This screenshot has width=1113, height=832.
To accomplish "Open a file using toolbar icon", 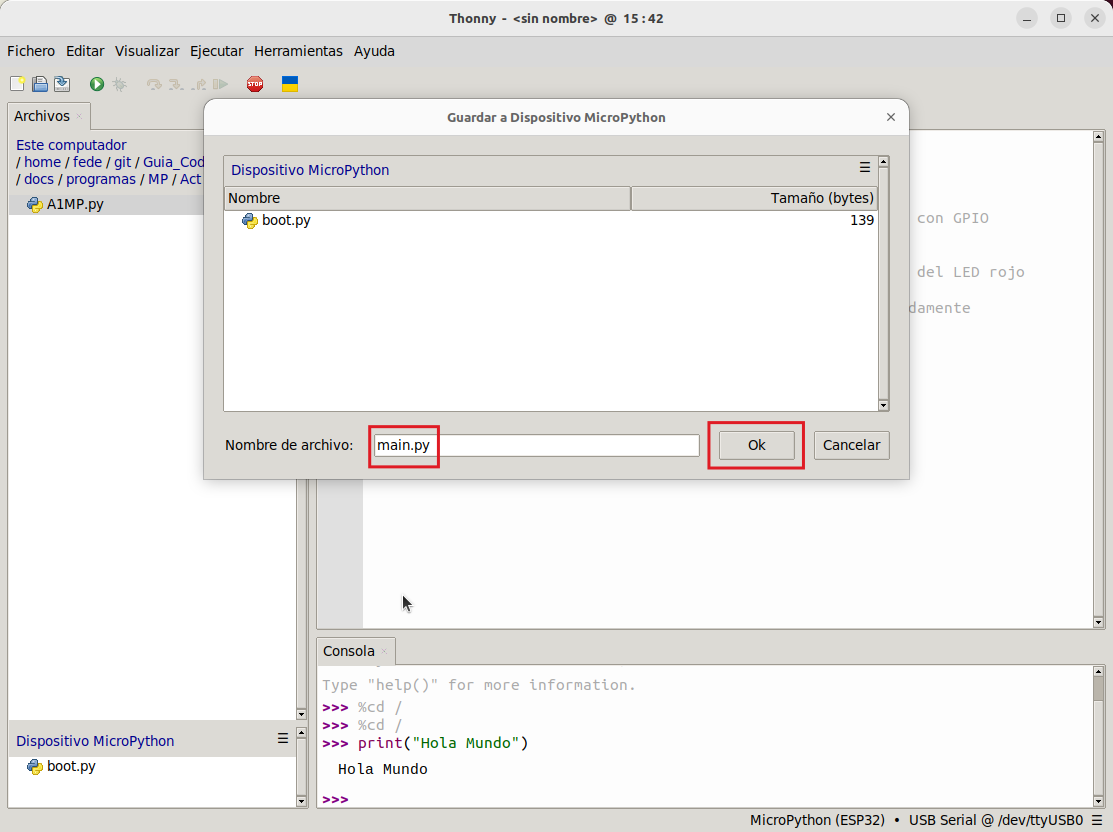I will [40, 84].
